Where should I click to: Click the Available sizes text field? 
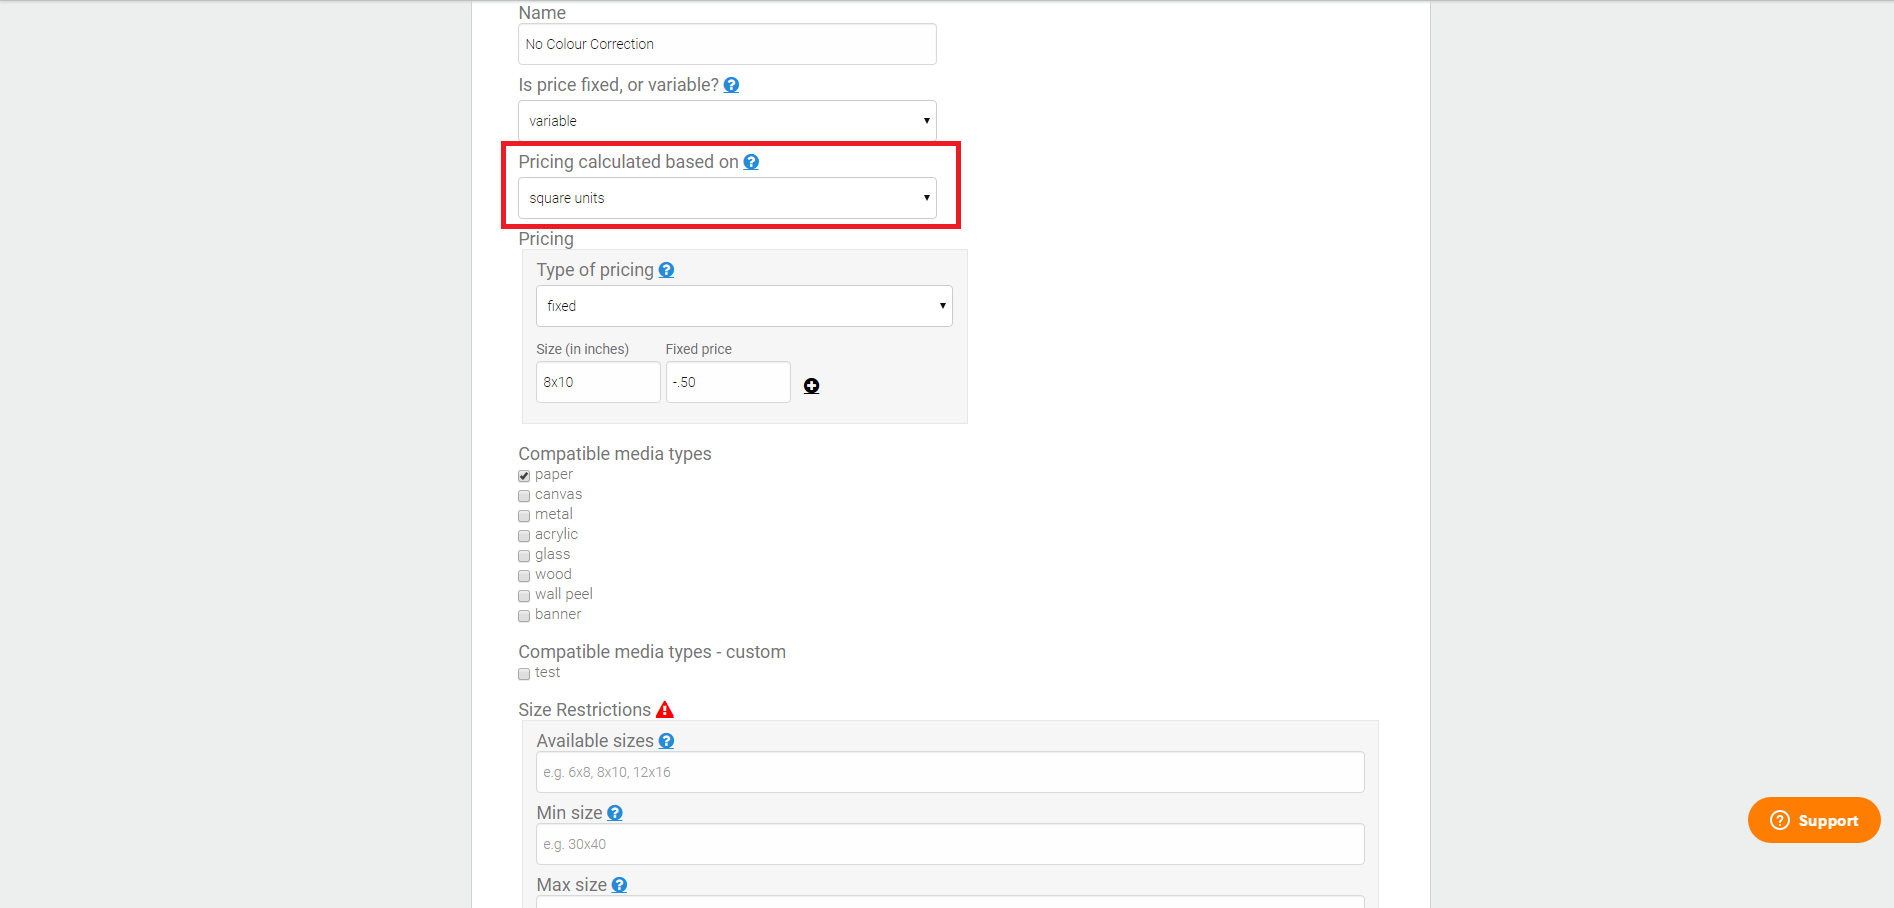tap(950, 772)
